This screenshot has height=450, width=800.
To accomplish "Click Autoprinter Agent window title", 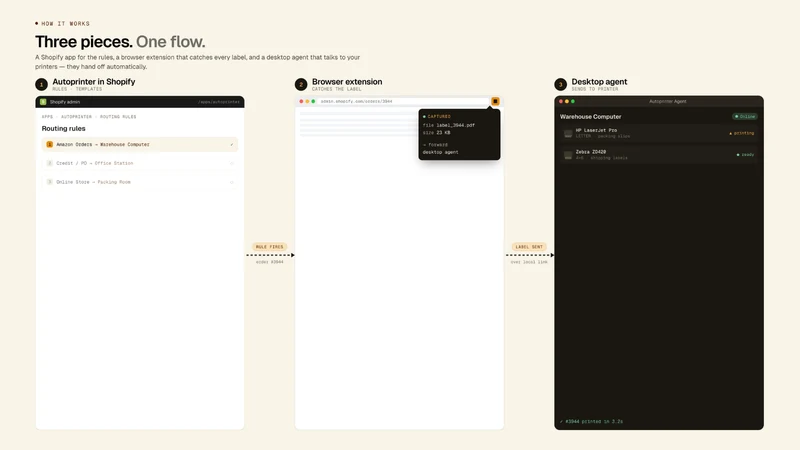I will (x=668, y=102).
